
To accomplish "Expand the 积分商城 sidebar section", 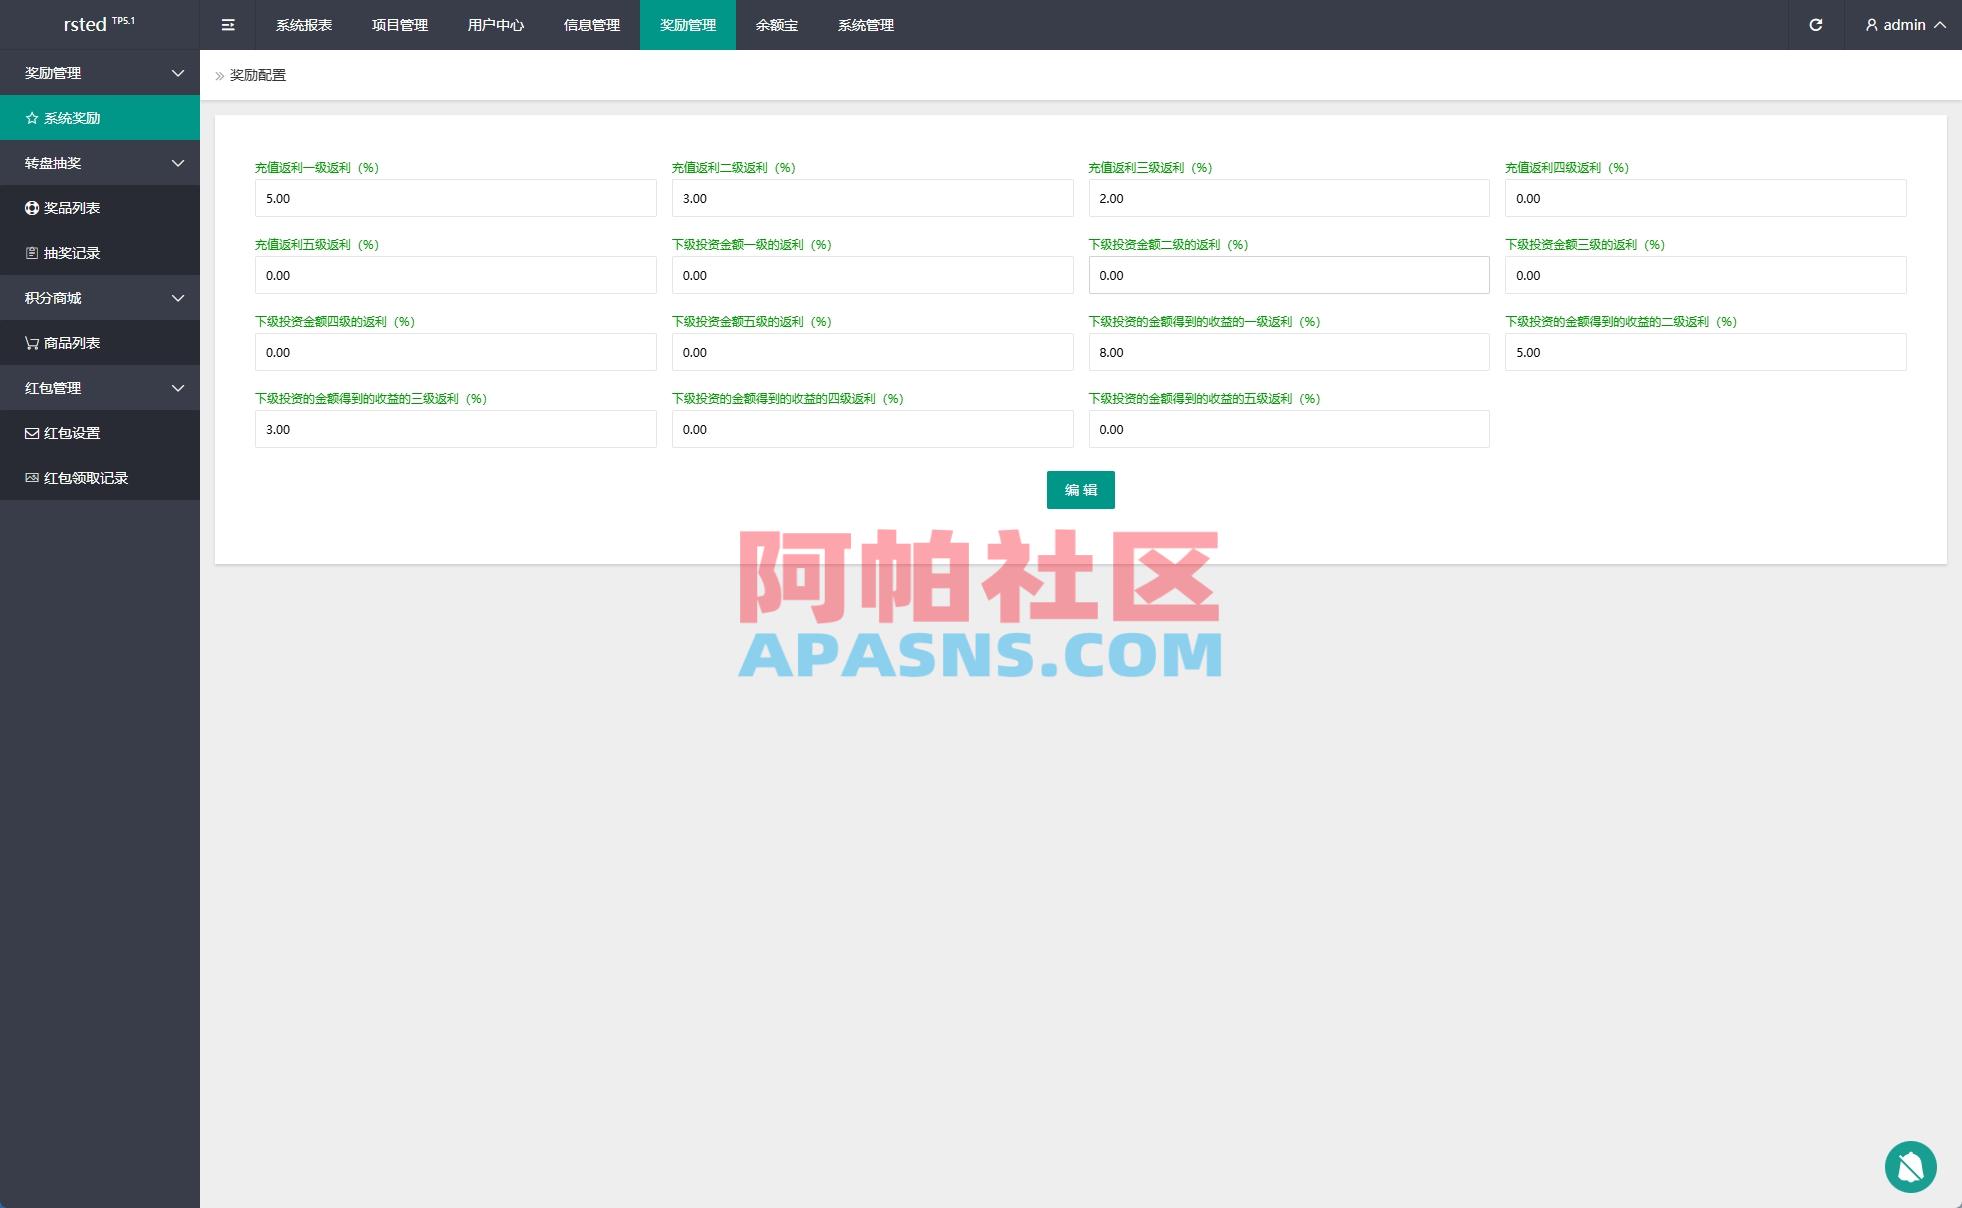I will (x=100, y=297).
